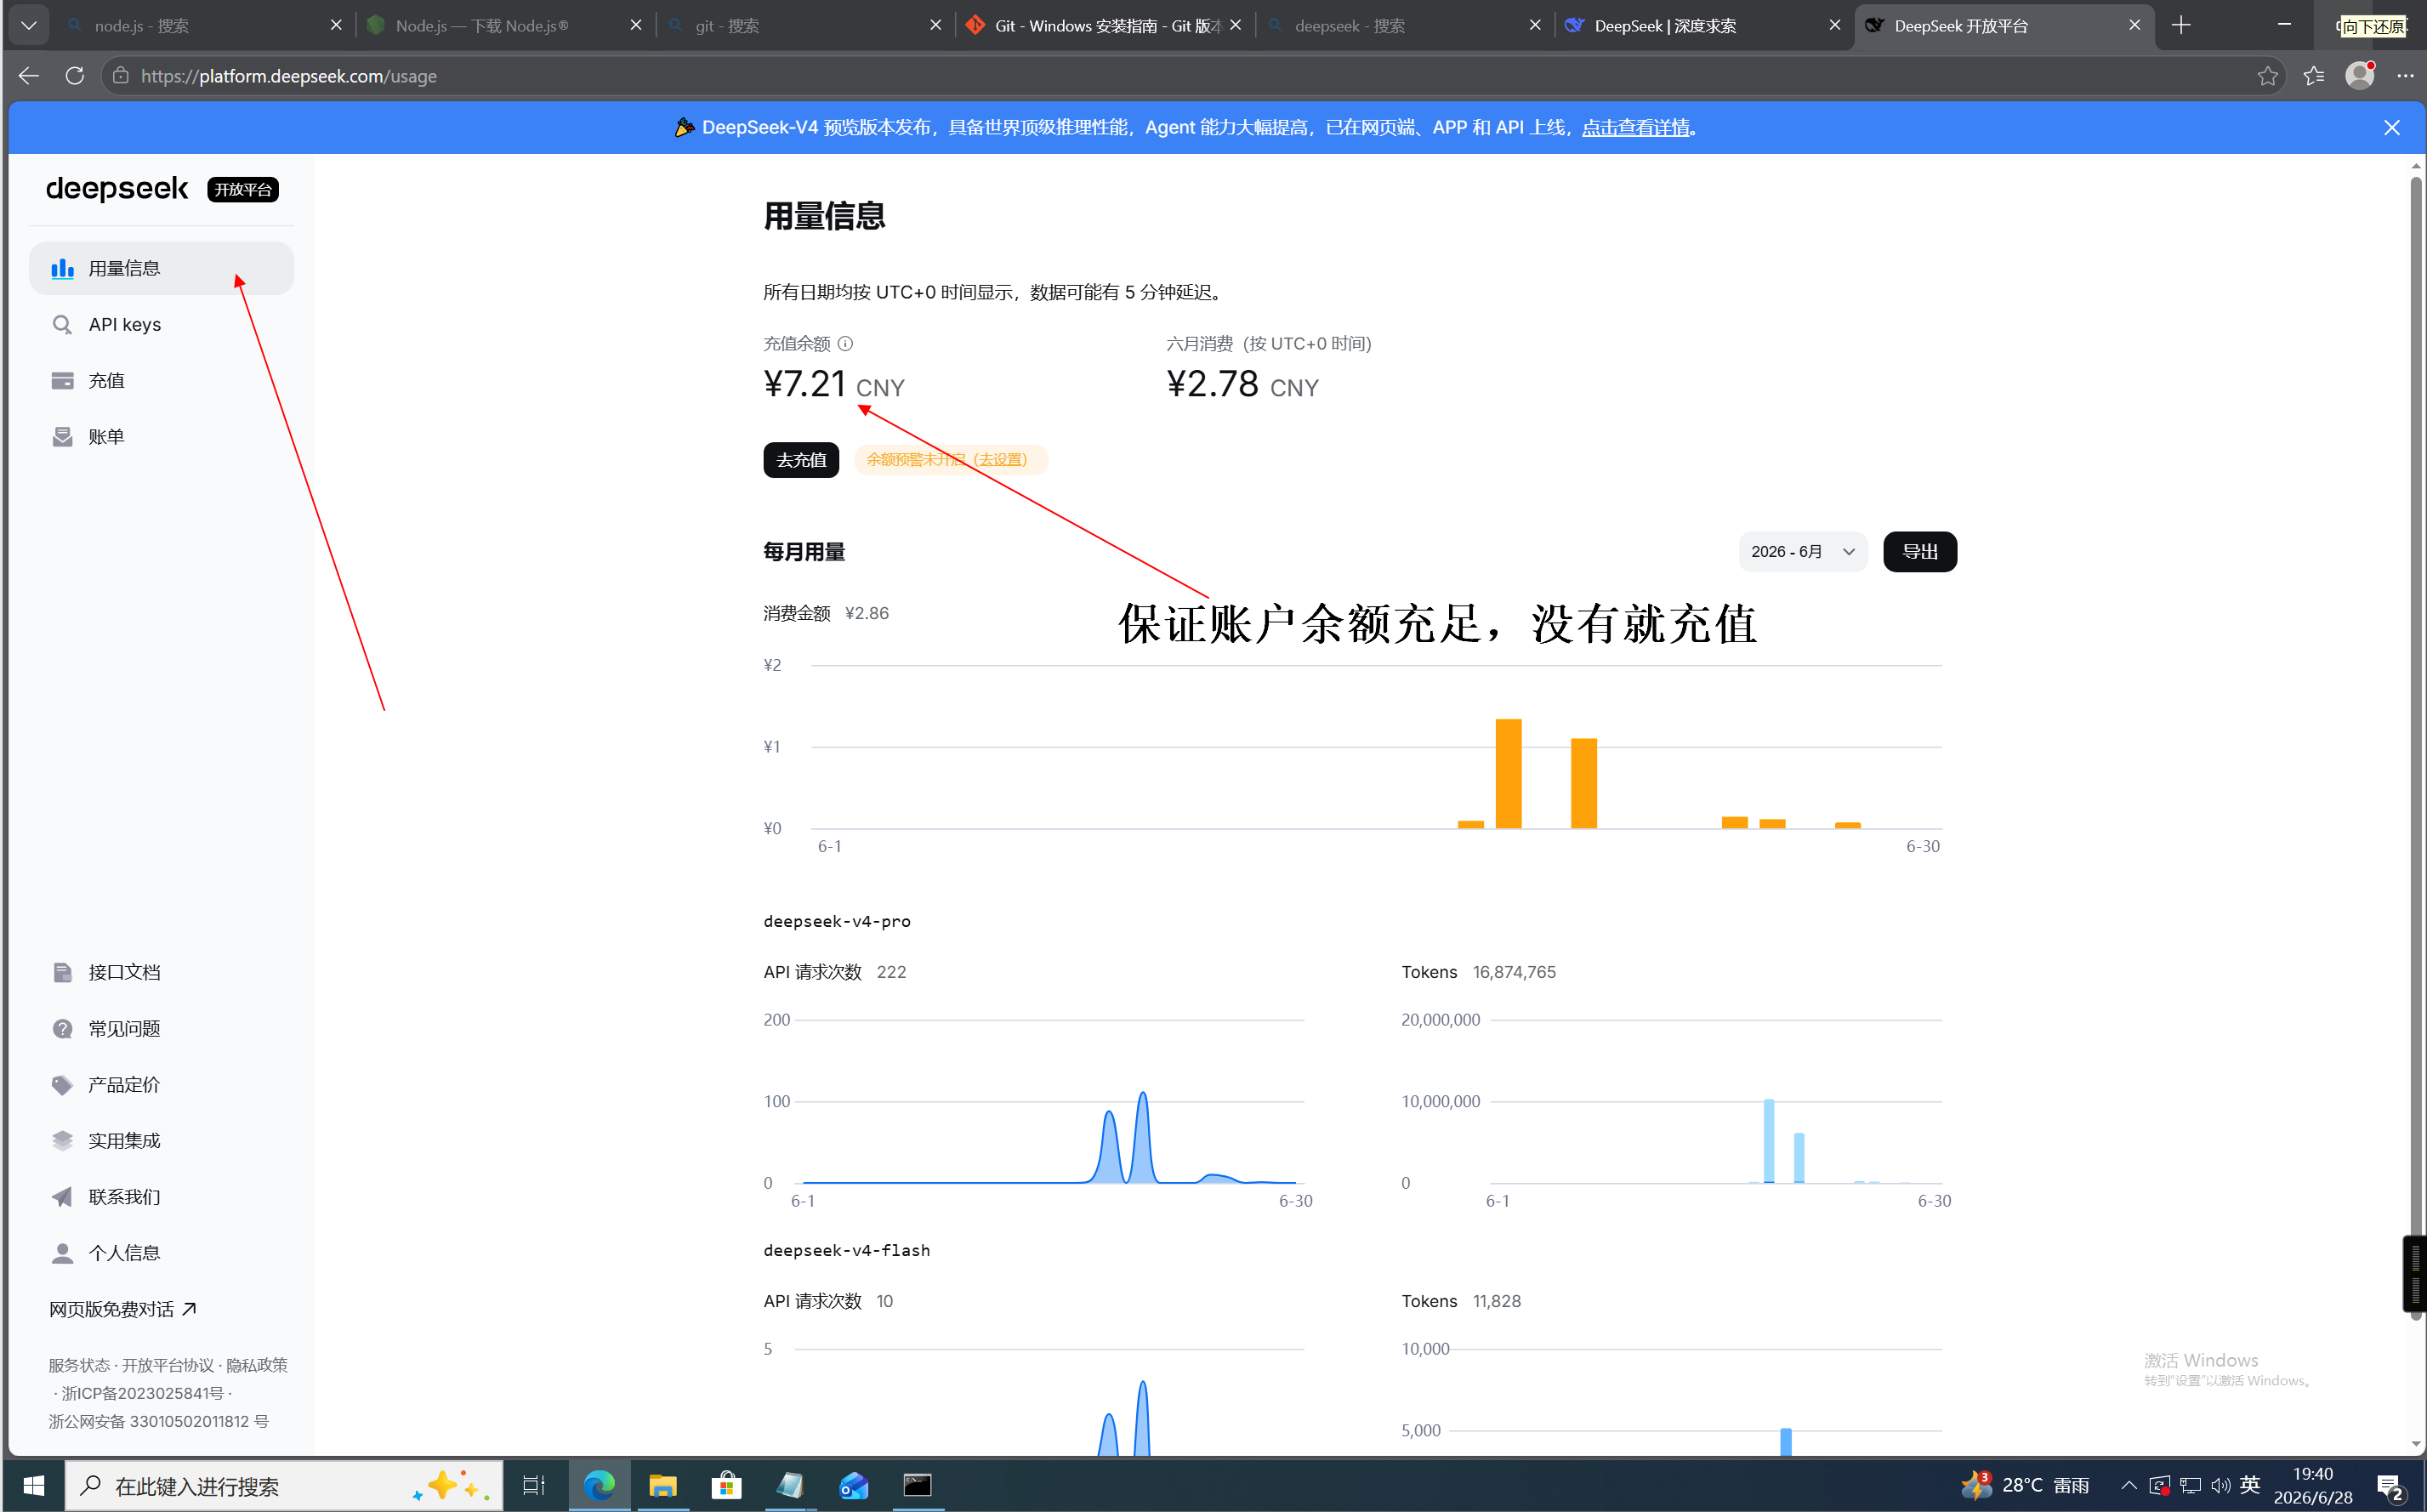Open Task View on taskbar

pos(534,1485)
